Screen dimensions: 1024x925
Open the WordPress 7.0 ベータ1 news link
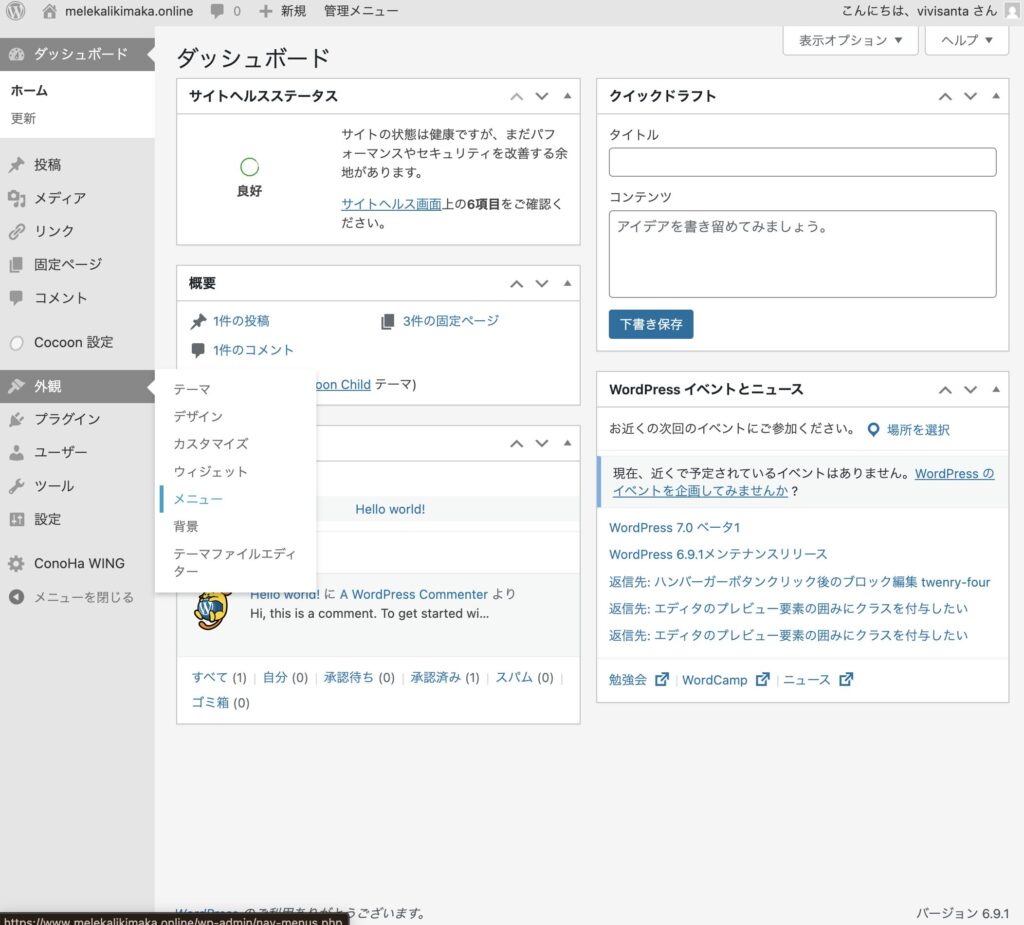pos(674,527)
